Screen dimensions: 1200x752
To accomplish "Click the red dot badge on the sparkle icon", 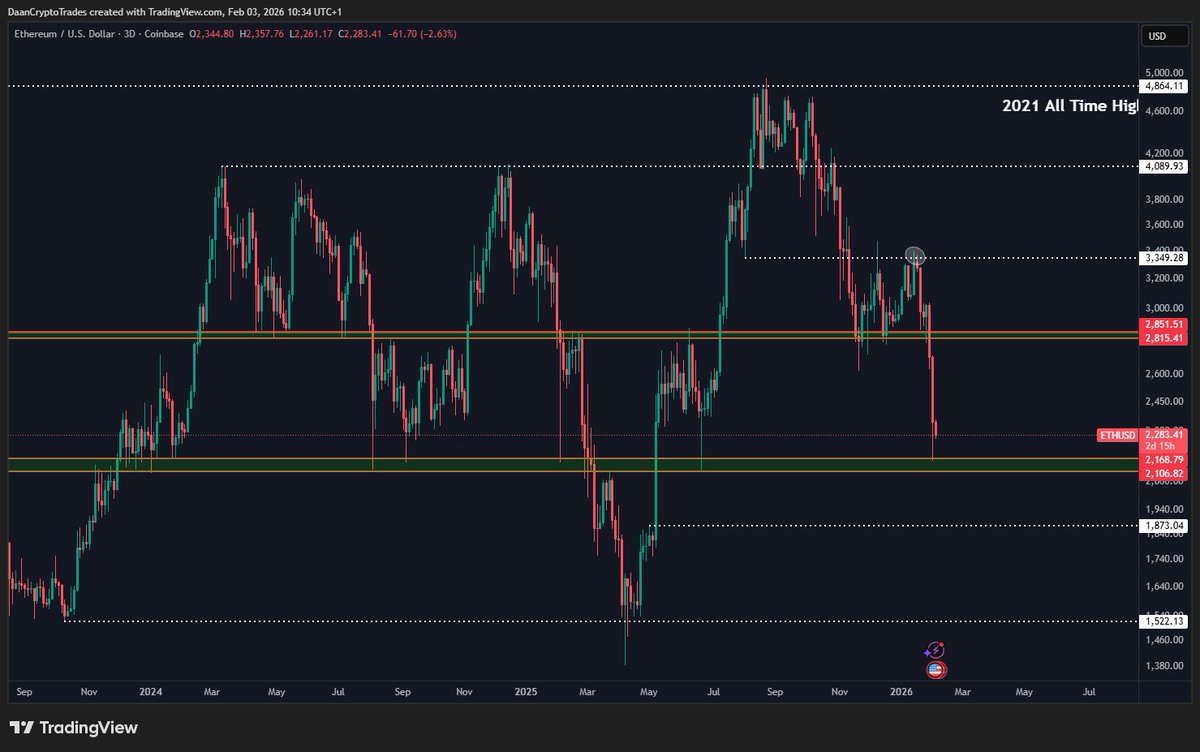I will coord(942,643).
